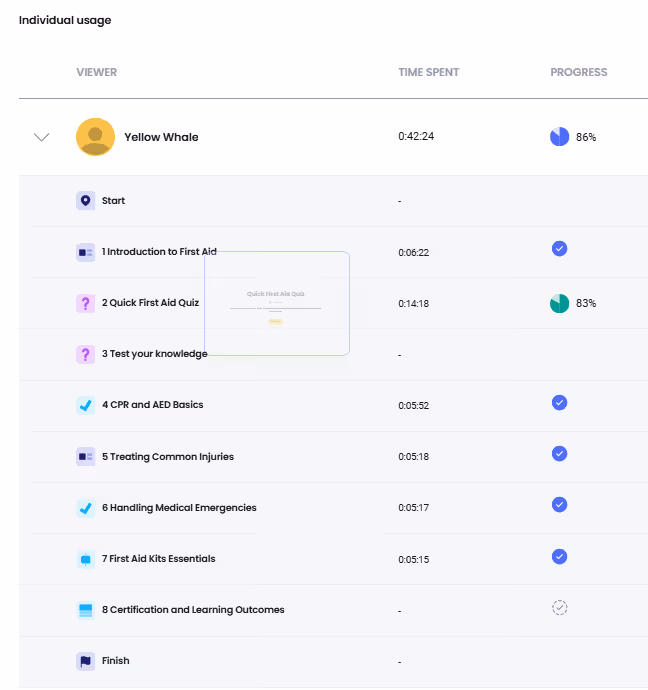
Task: Click the completed check for CPR and AED Basics
Action: (559, 402)
